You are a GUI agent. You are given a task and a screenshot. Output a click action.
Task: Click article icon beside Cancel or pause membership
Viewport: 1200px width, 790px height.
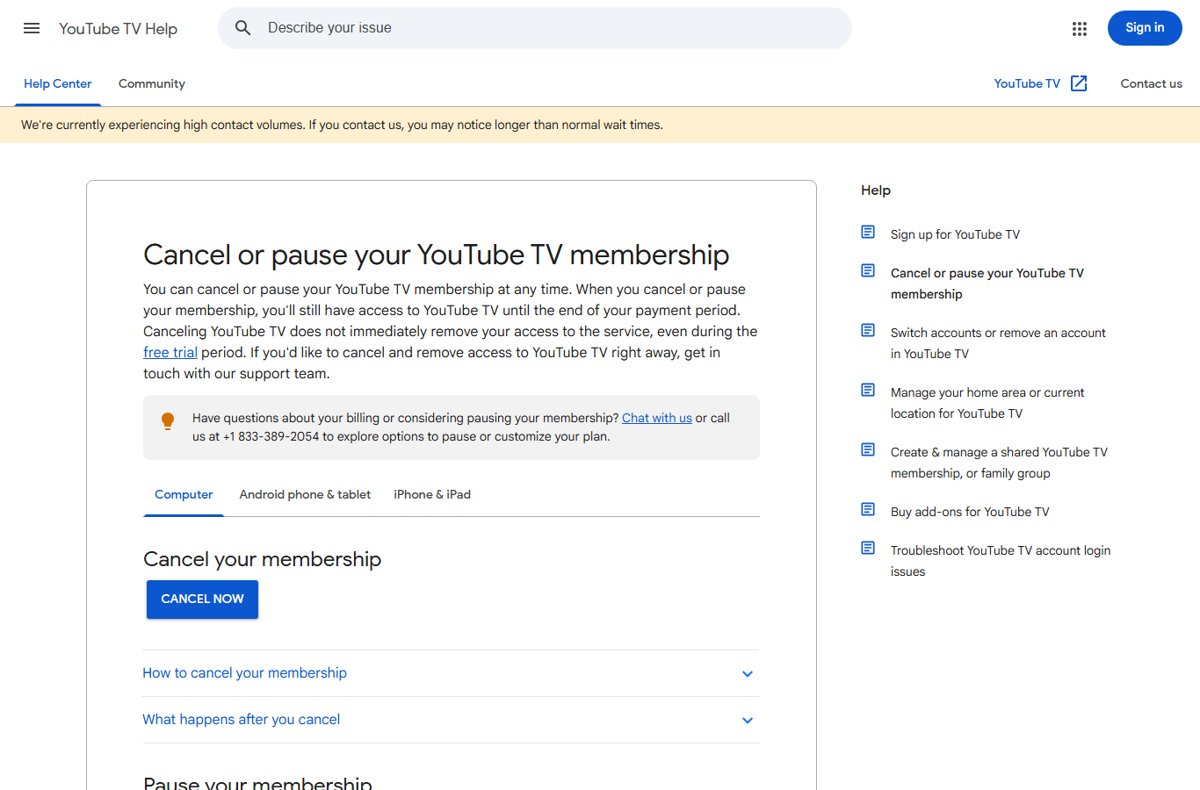click(868, 271)
